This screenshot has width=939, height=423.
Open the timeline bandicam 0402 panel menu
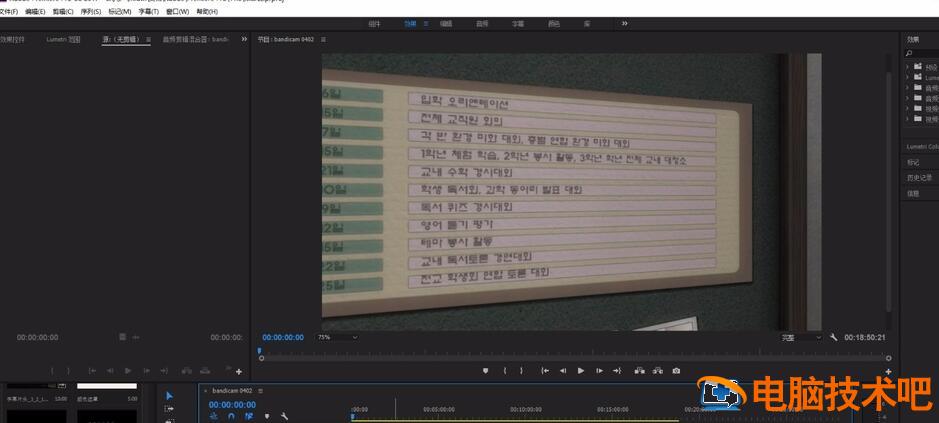(x=261, y=391)
